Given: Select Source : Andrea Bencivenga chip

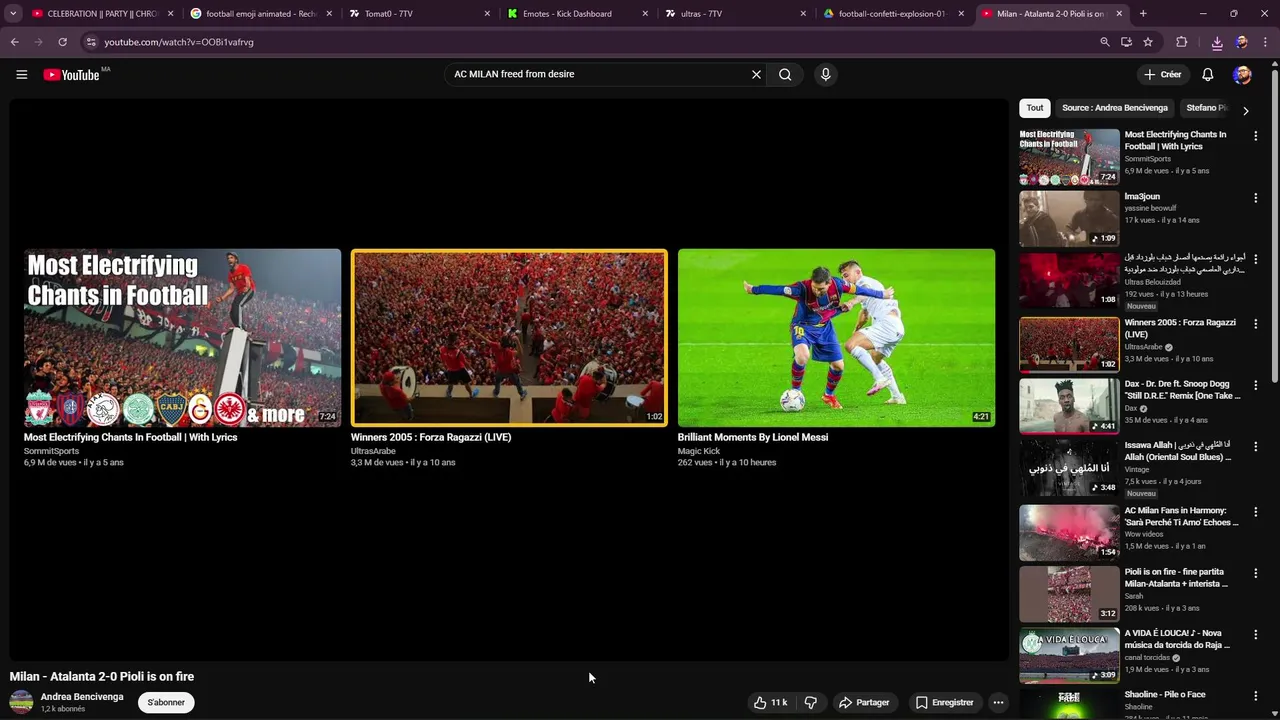Looking at the screenshot, I should (1114, 108).
